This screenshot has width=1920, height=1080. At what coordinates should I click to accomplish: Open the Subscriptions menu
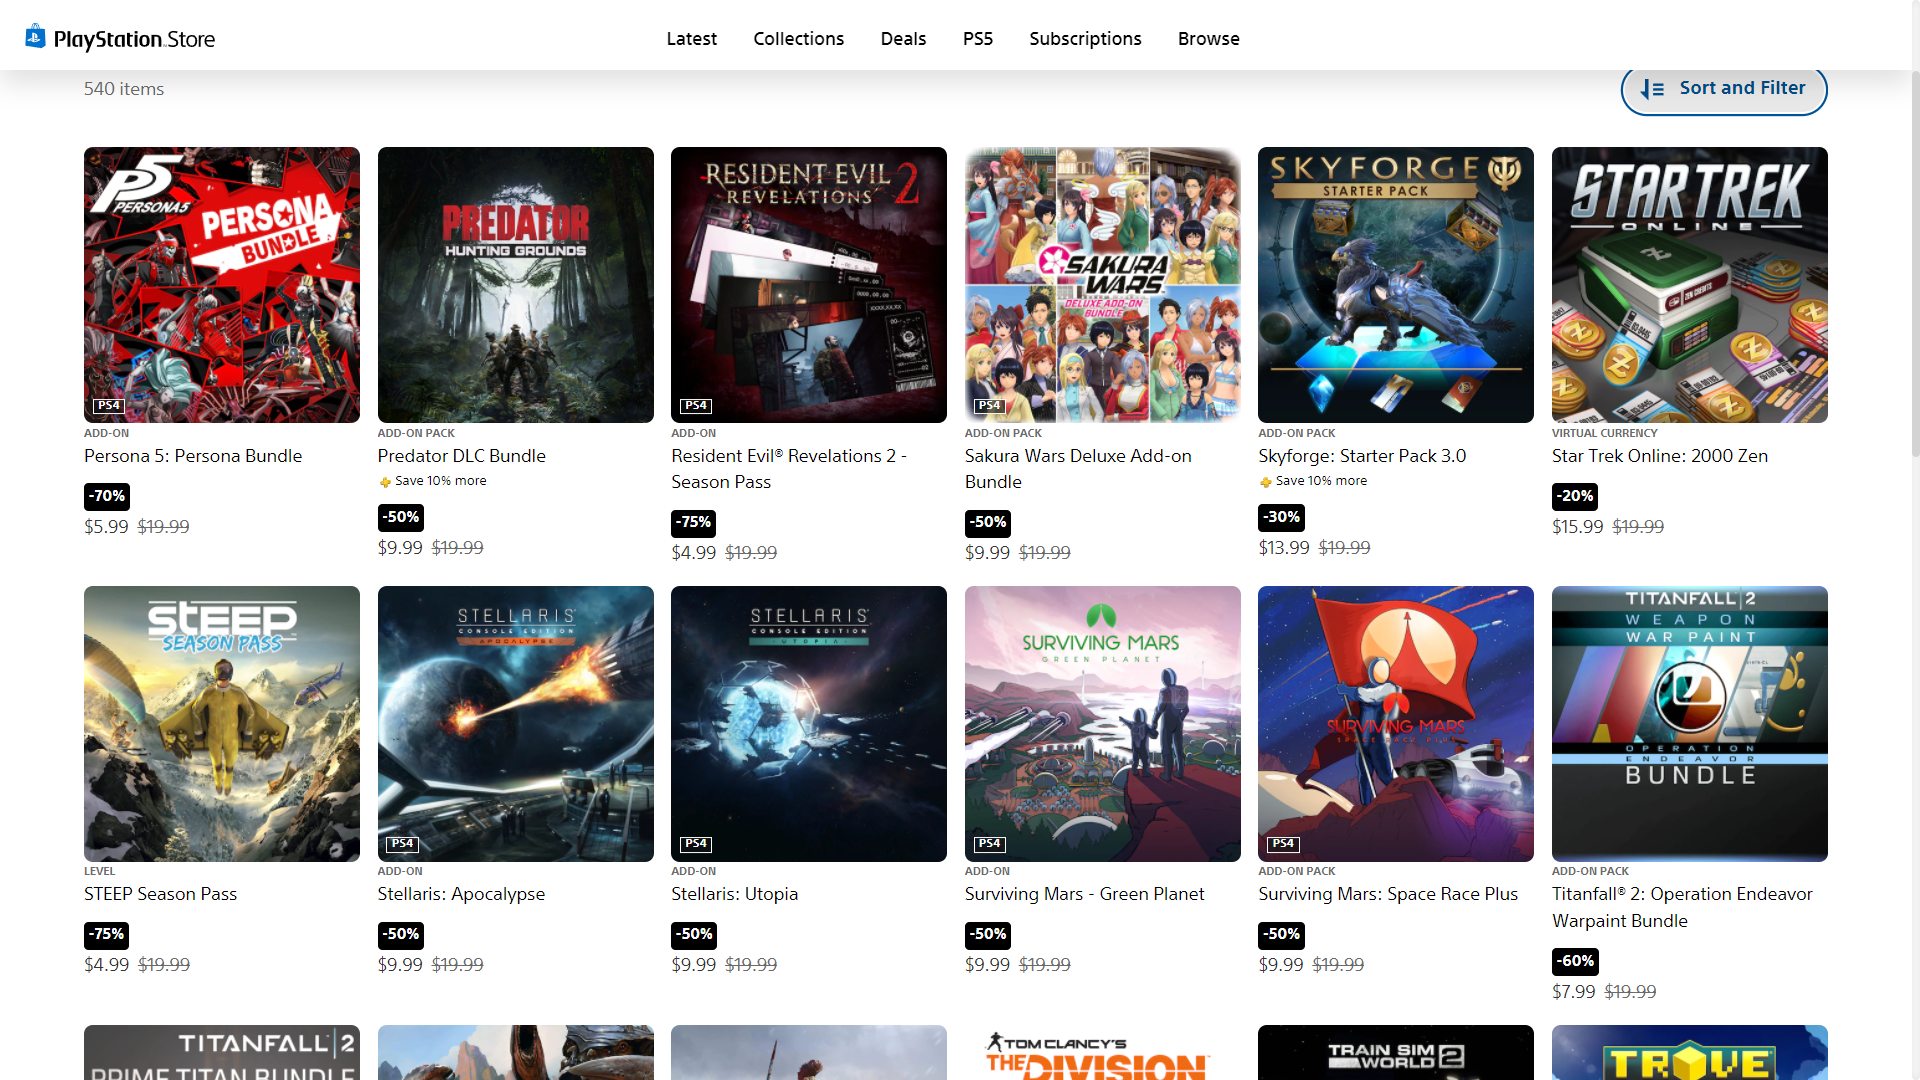click(x=1085, y=39)
